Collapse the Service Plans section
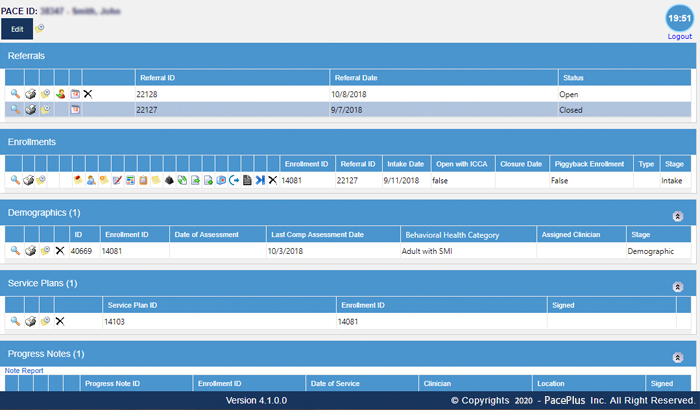The image size is (700, 410). (678, 287)
